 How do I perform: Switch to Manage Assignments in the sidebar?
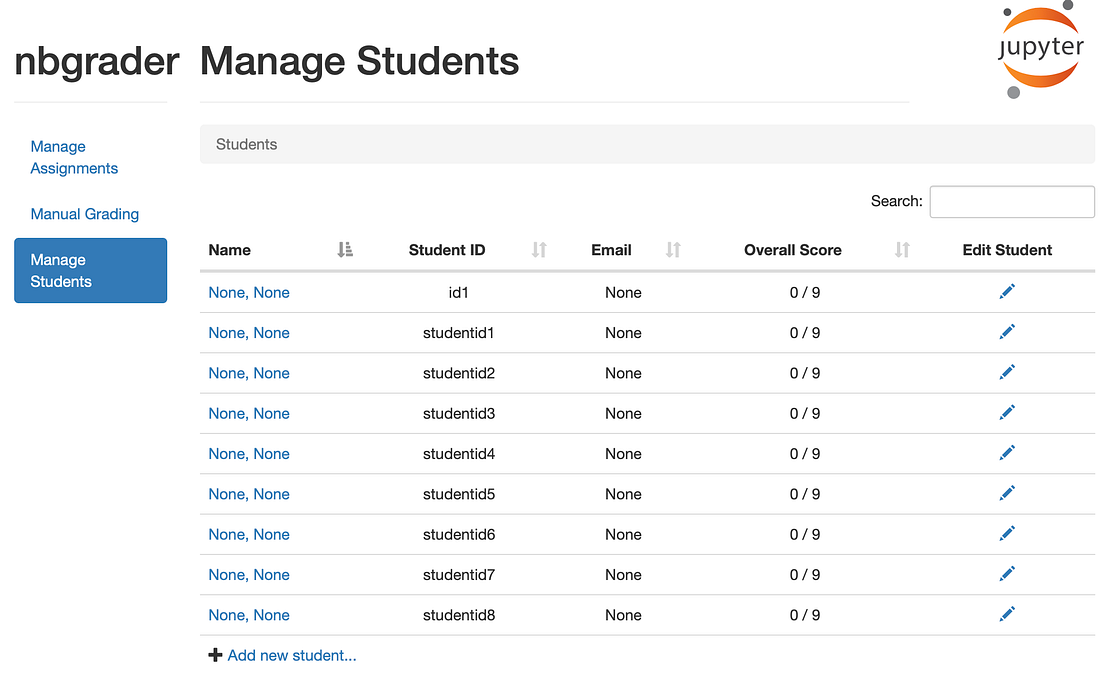[74, 157]
